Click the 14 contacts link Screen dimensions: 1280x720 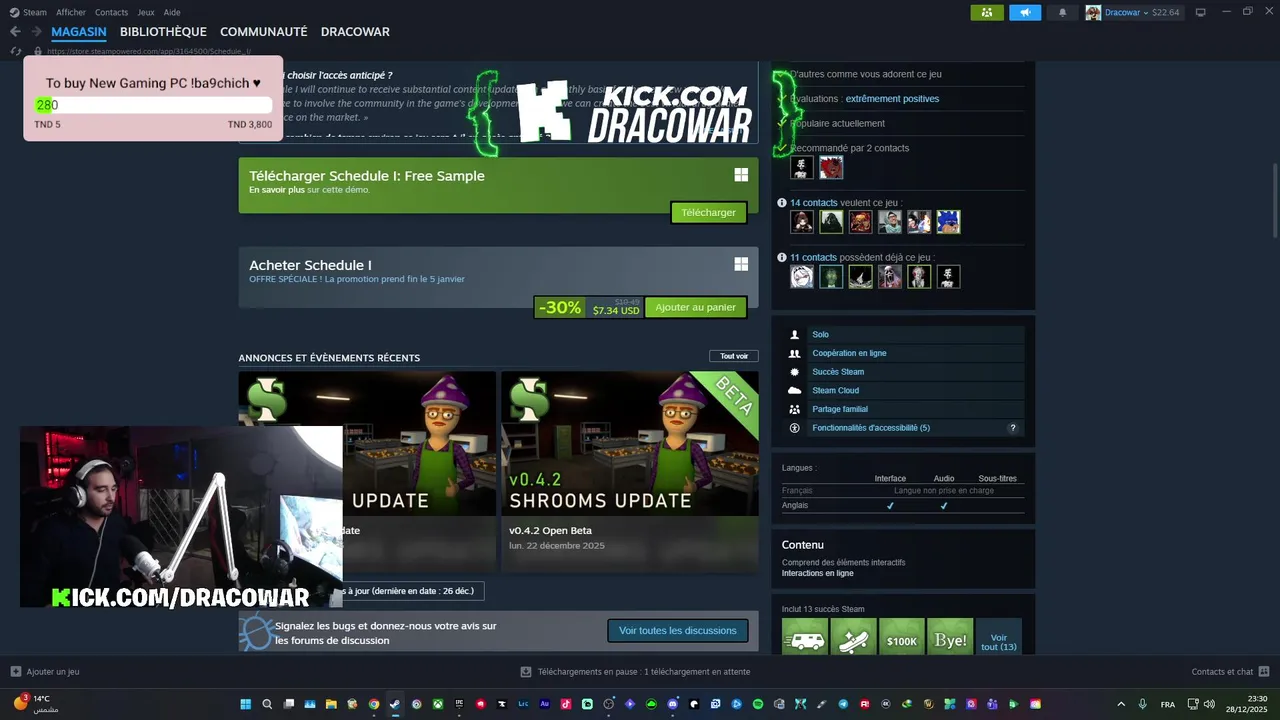pos(813,203)
